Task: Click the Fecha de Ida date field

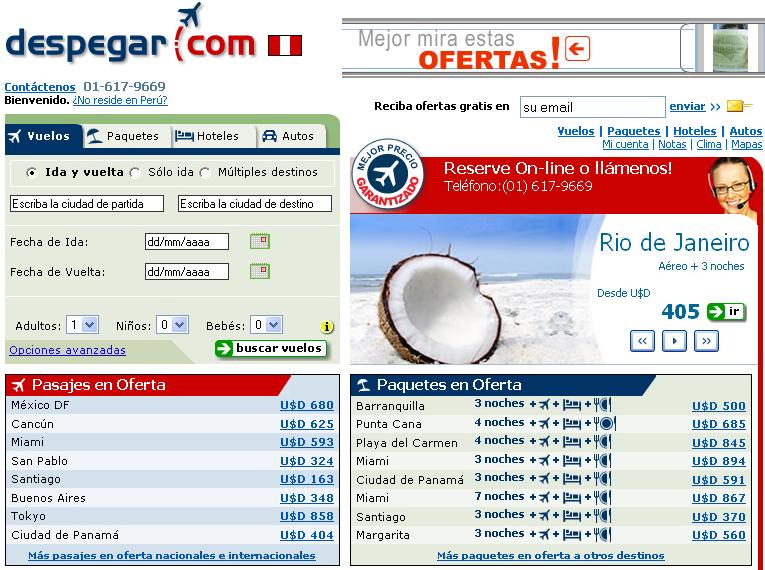Action: point(187,242)
